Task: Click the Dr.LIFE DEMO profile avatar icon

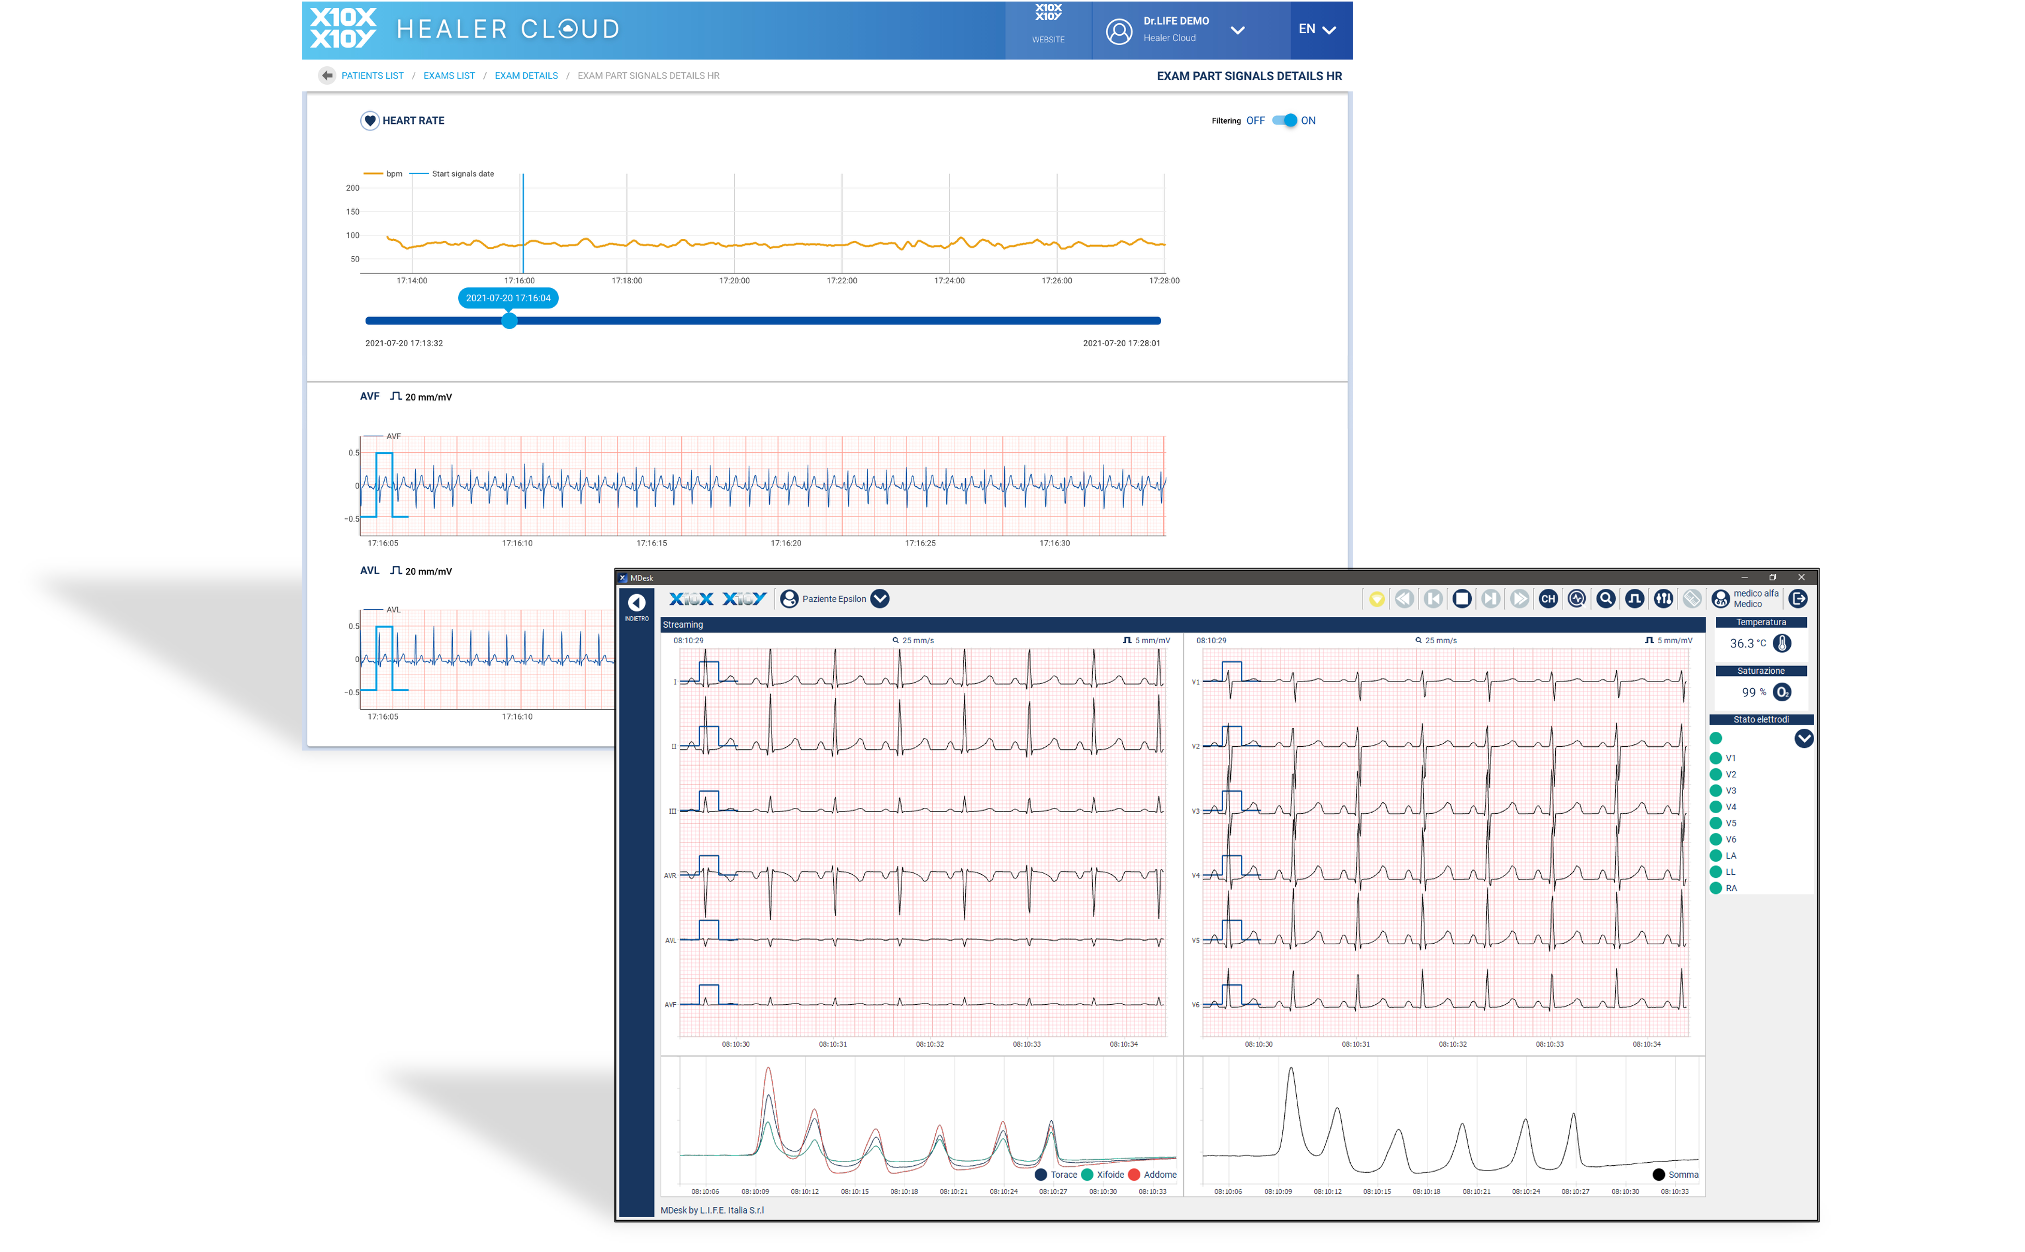Action: pyautogui.click(x=1119, y=31)
